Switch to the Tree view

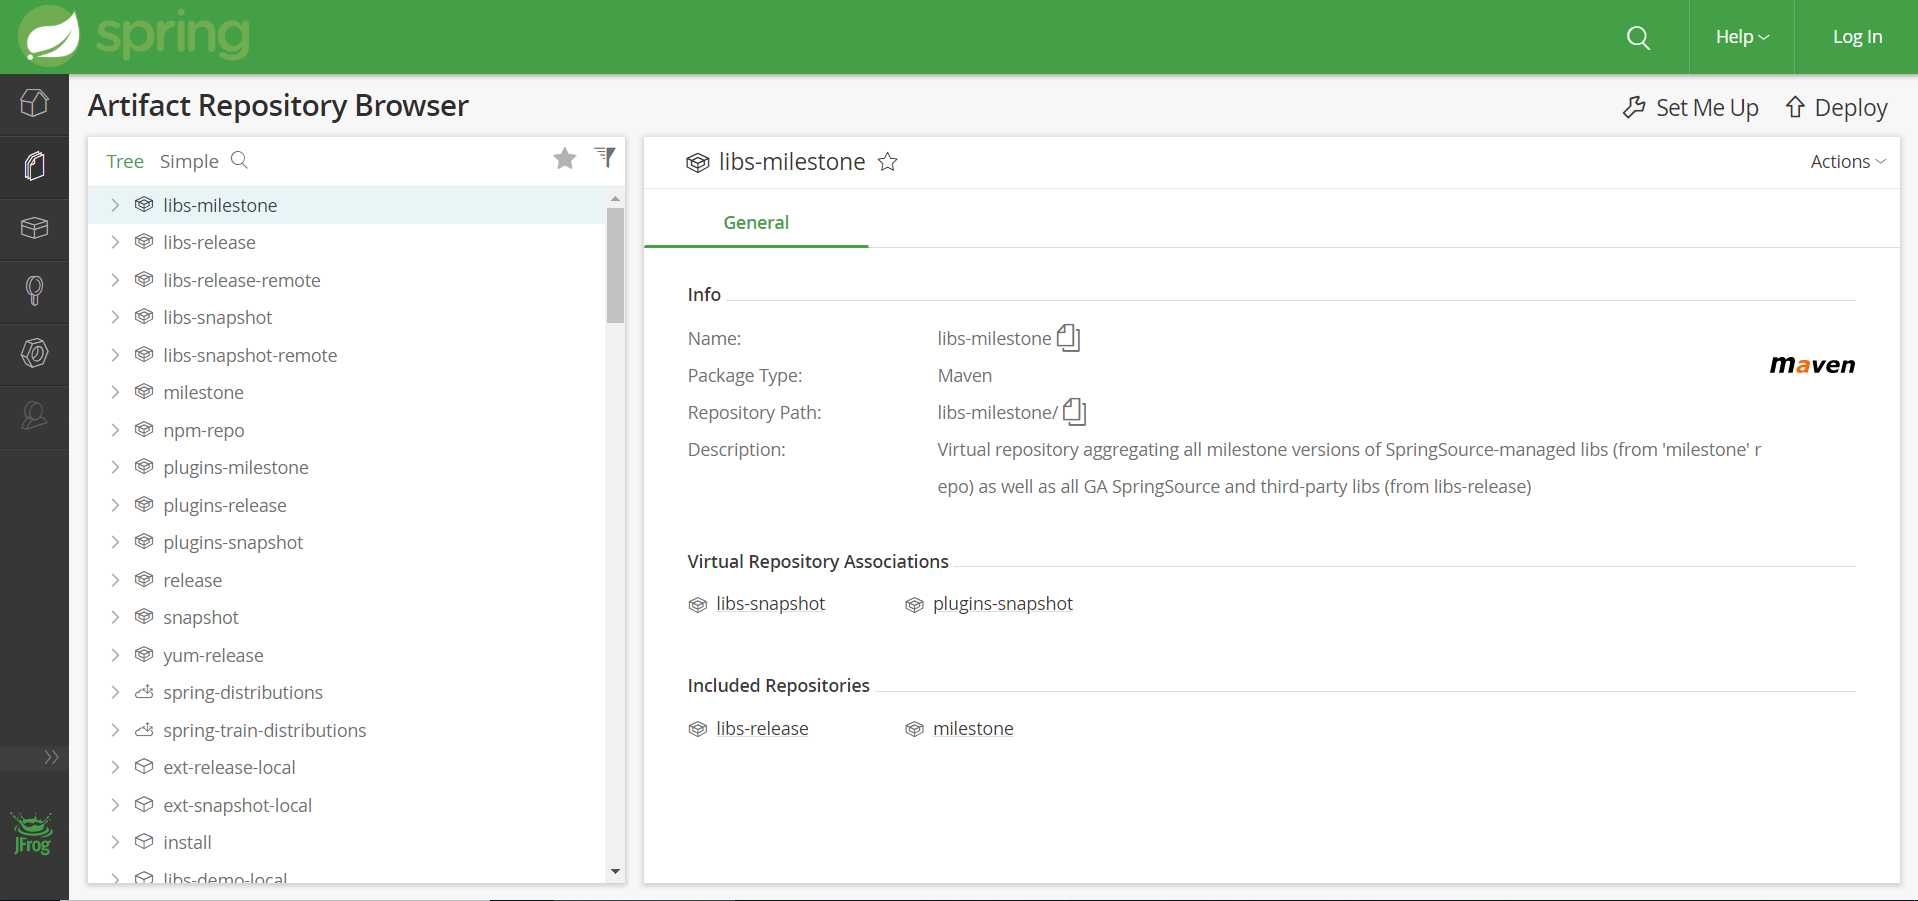(125, 161)
